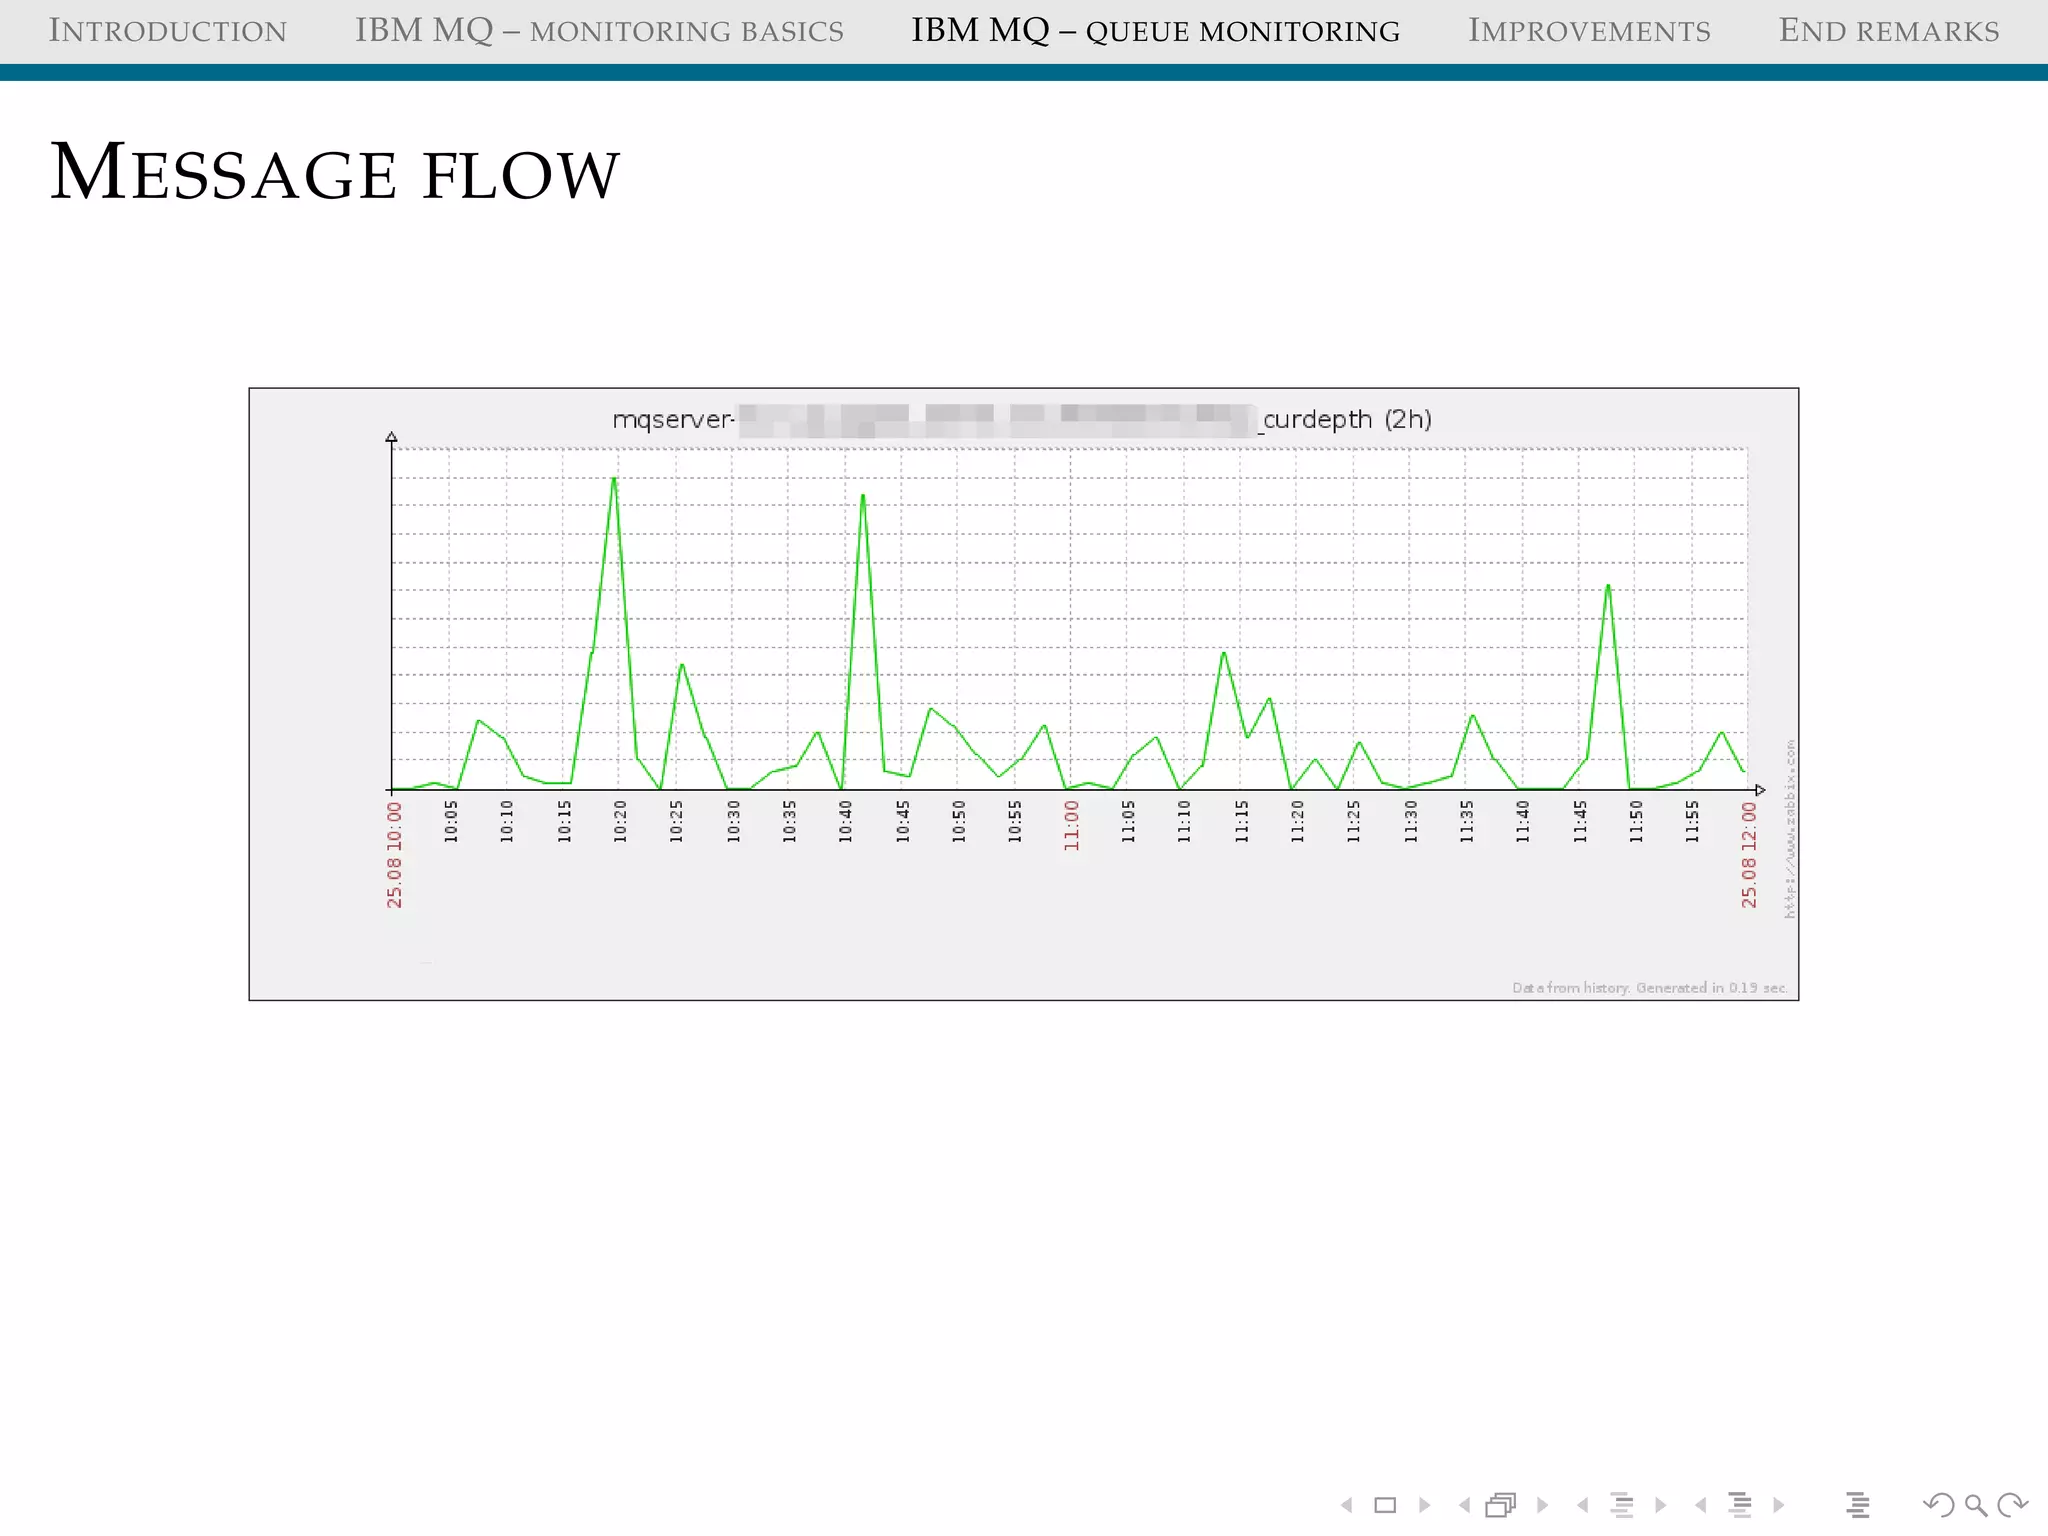Viewport: 2048px width, 1536px height.
Task: Click the 11:55 time axis label
Action: (x=1692, y=821)
